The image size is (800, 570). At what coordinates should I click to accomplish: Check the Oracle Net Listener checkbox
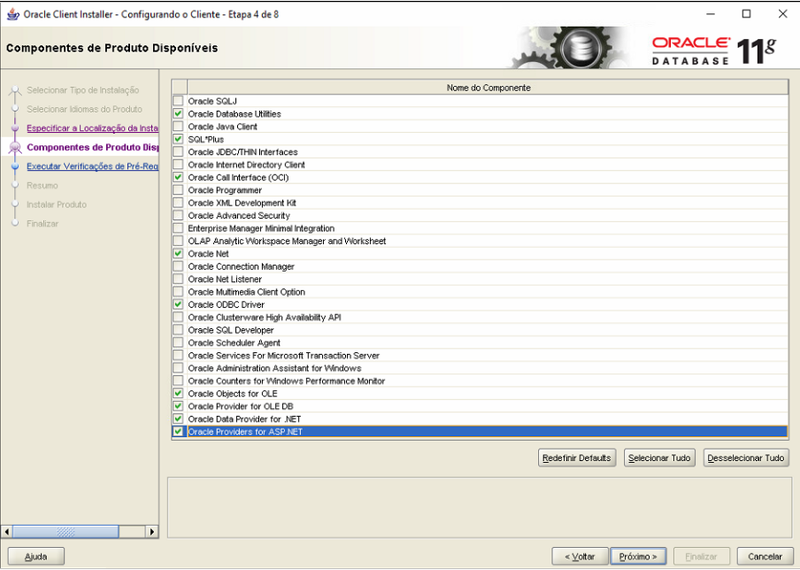(178, 279)
